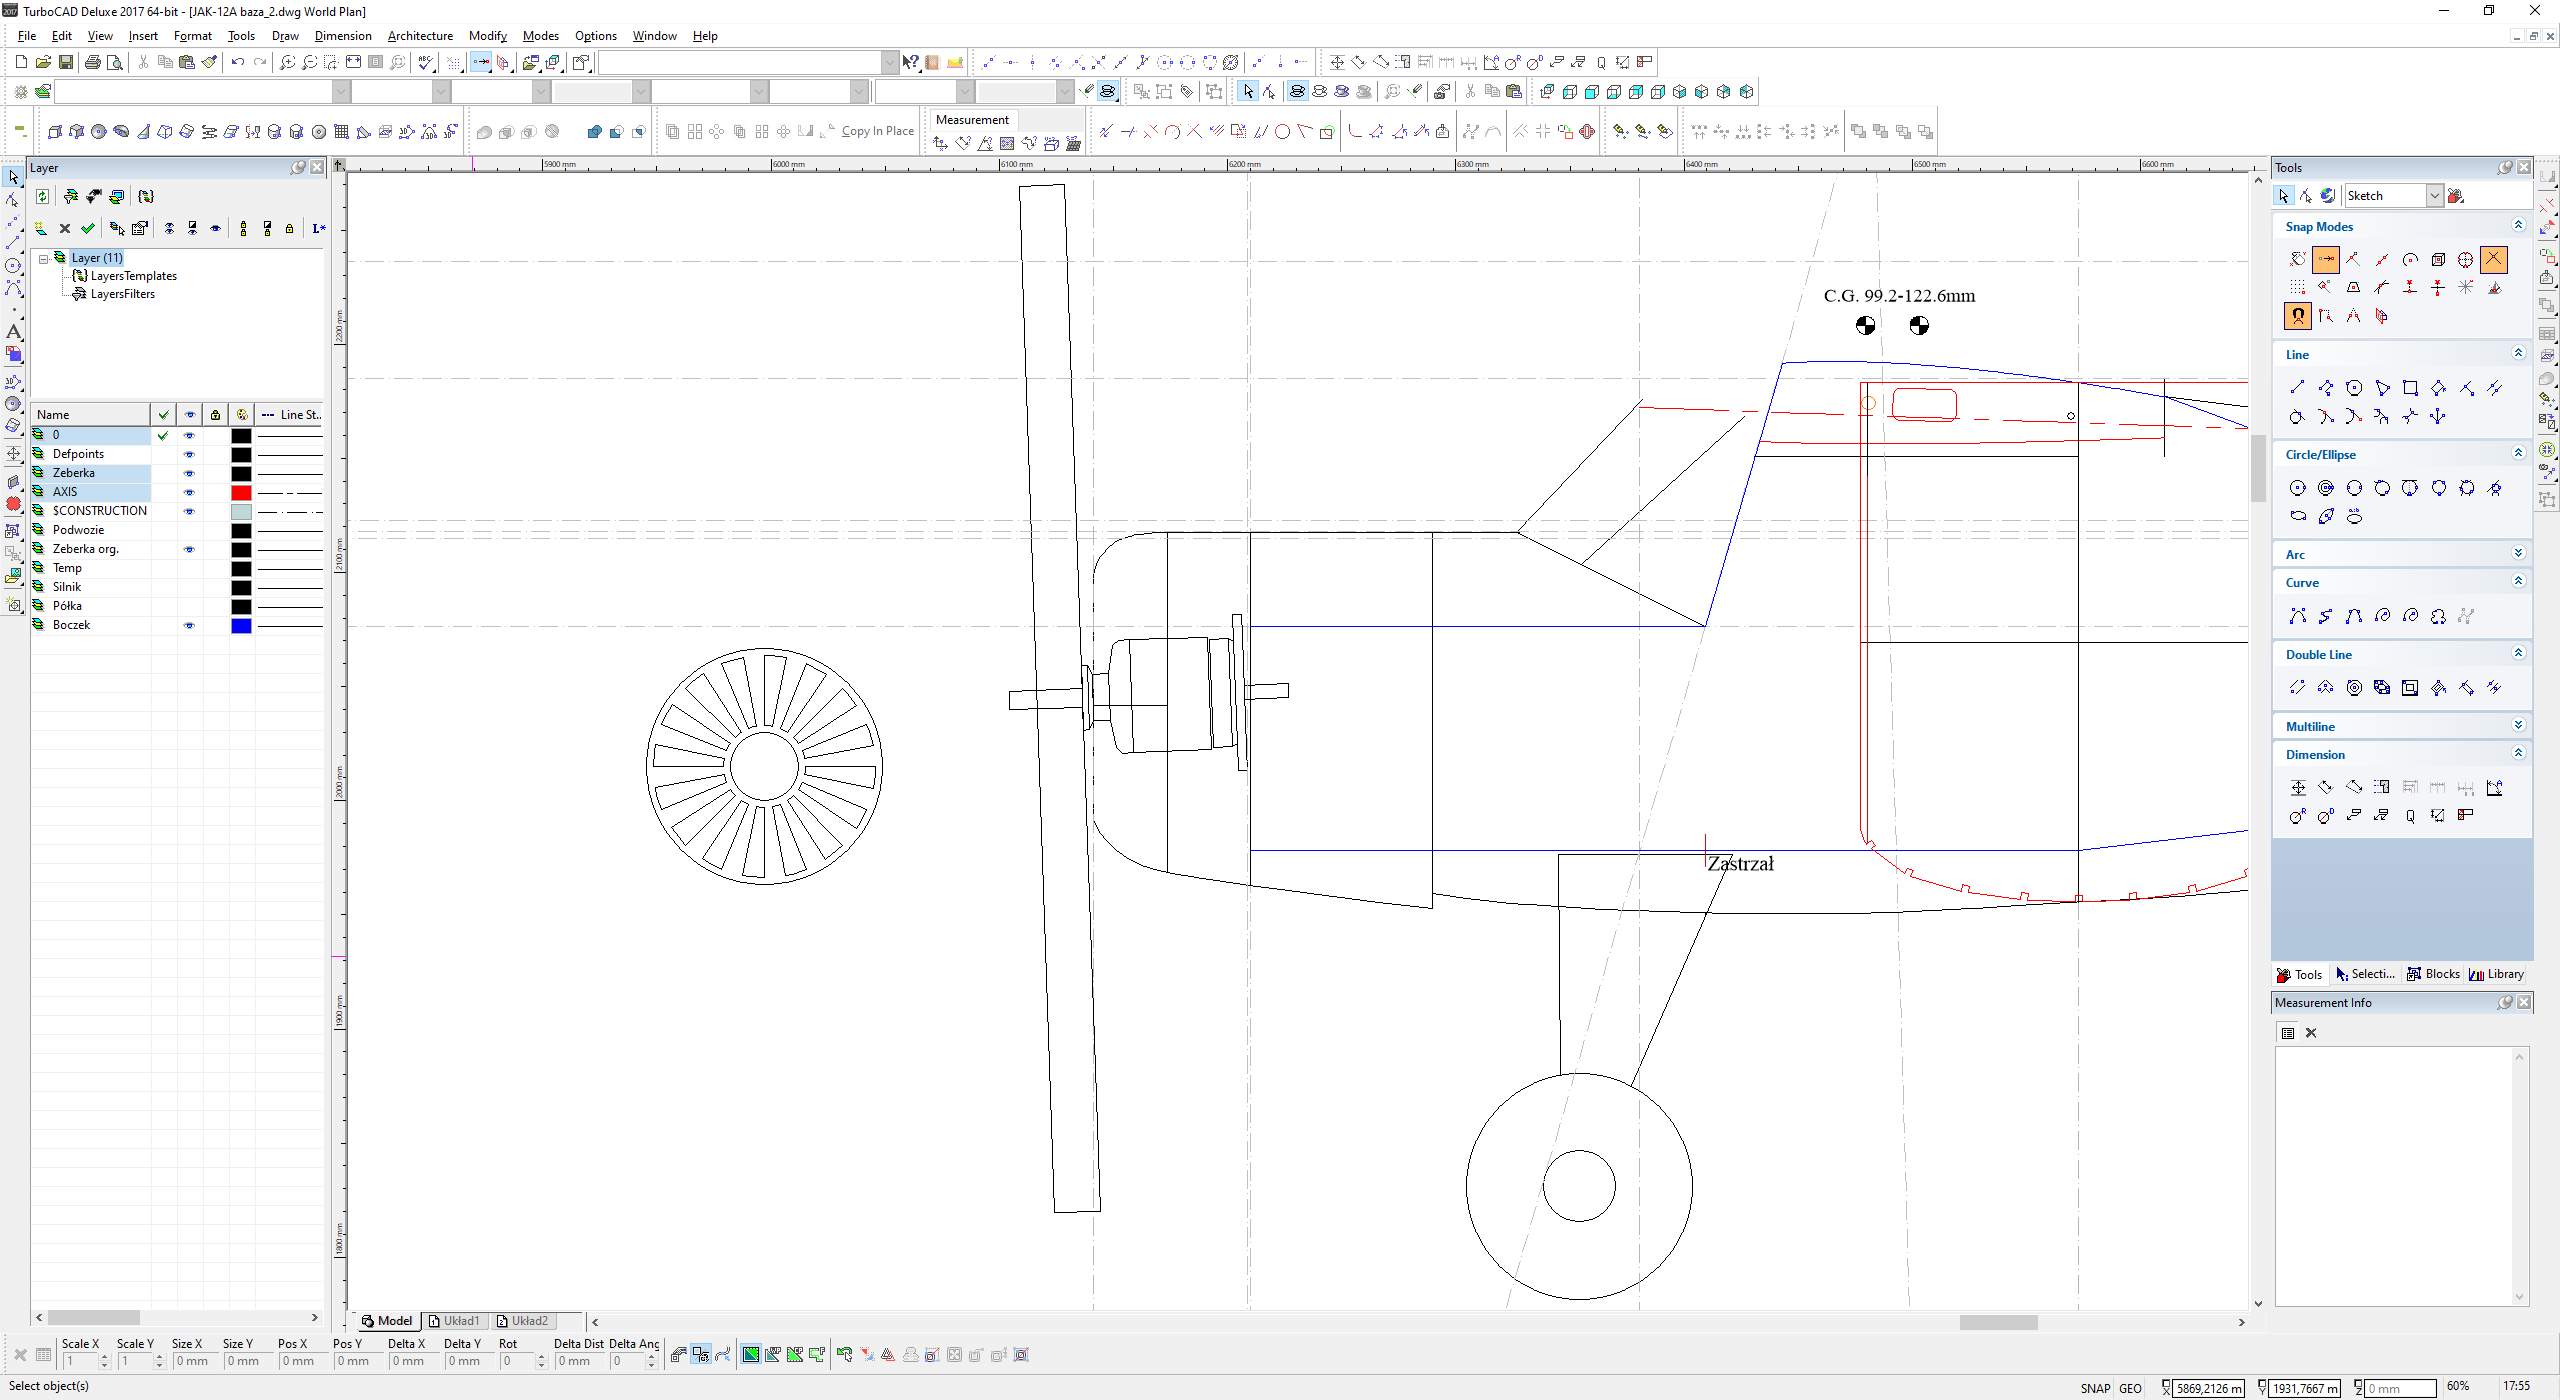Open the Sketch dropdown in Tools palette
Viewport: 2560px width, 1400px height.
click(x=2435, y=196)
